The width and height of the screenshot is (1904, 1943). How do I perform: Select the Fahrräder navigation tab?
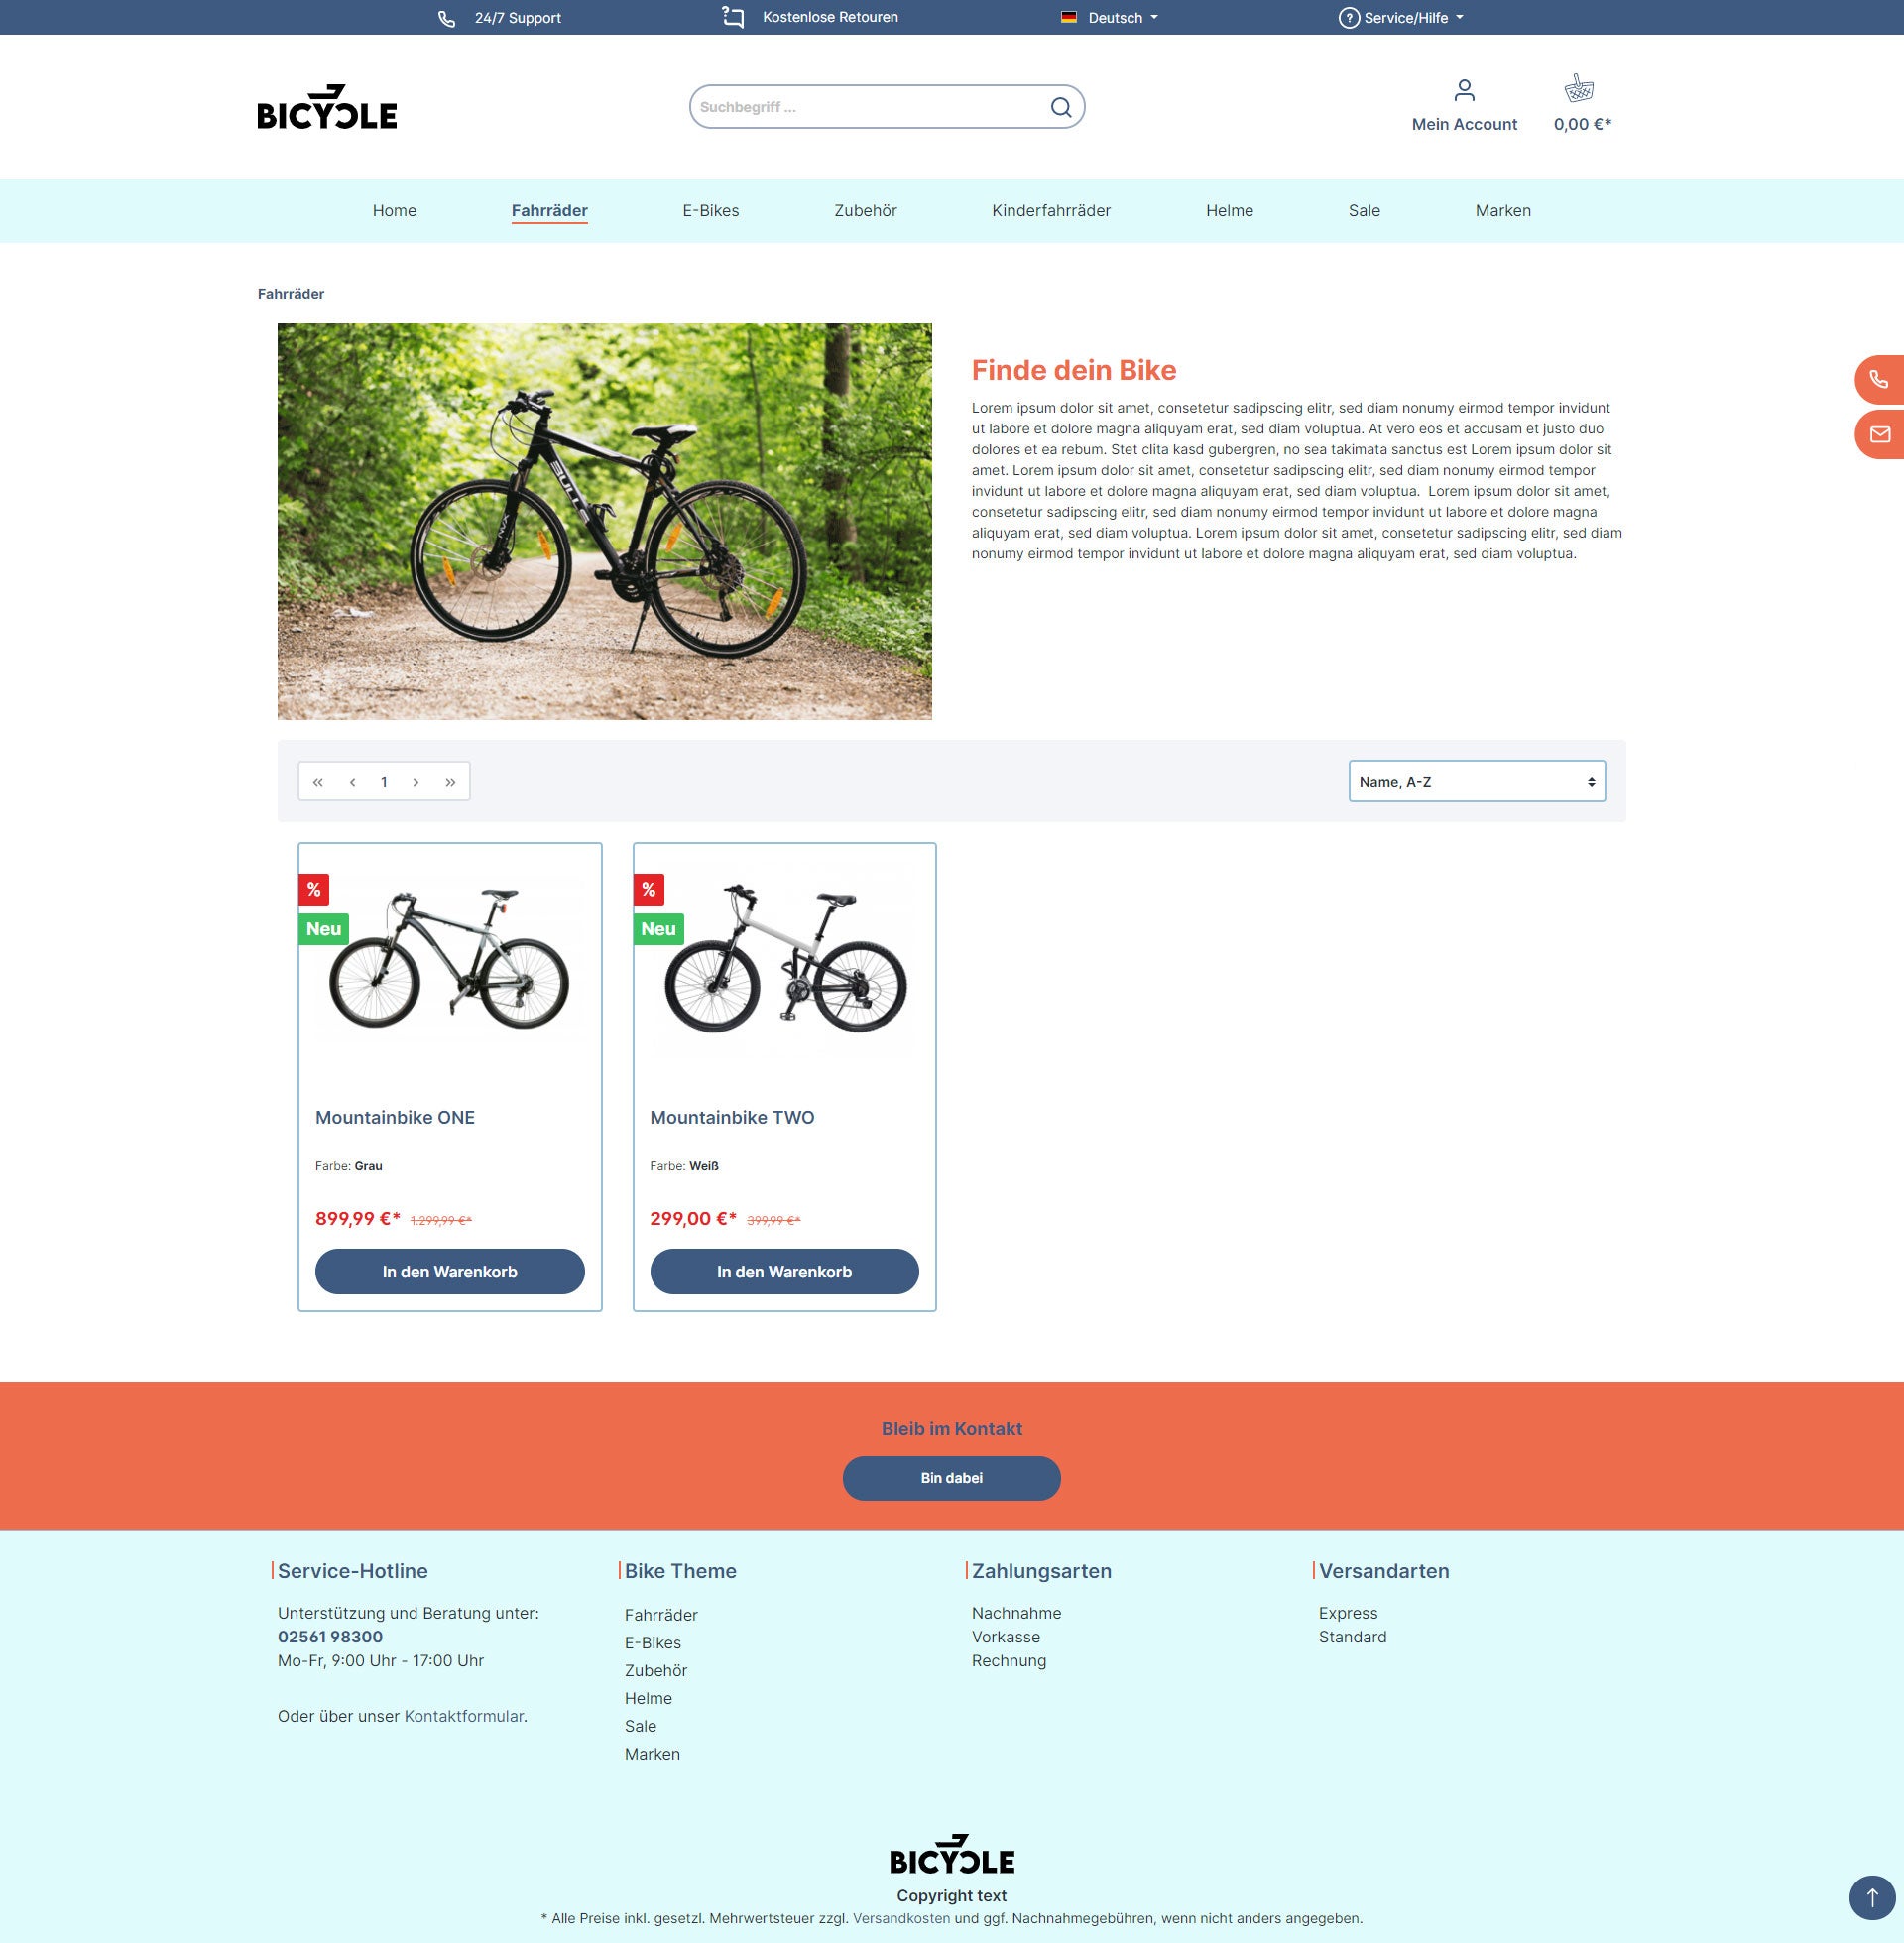pyautogui.click(x=549, y=211)
